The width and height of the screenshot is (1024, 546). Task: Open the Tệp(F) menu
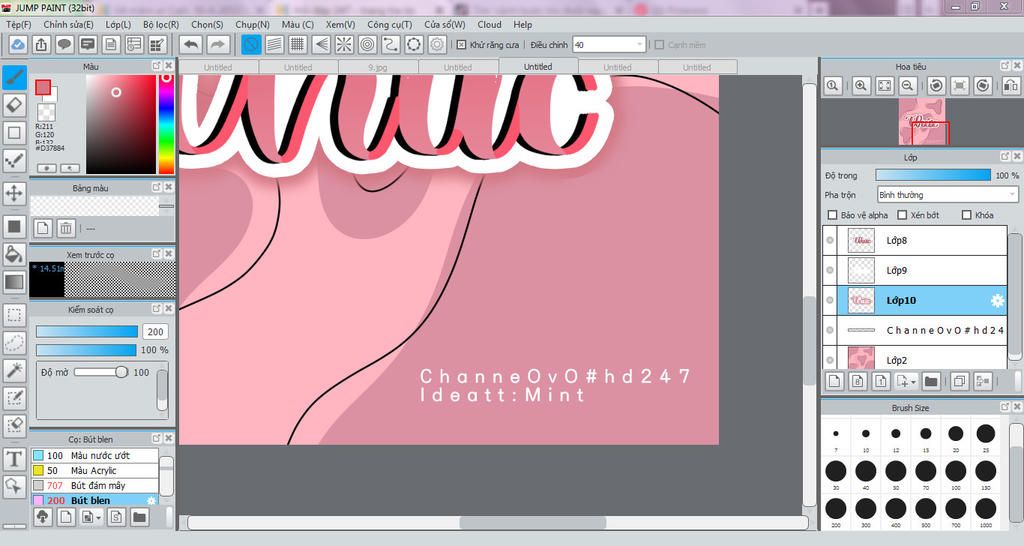tap(19, 24)
